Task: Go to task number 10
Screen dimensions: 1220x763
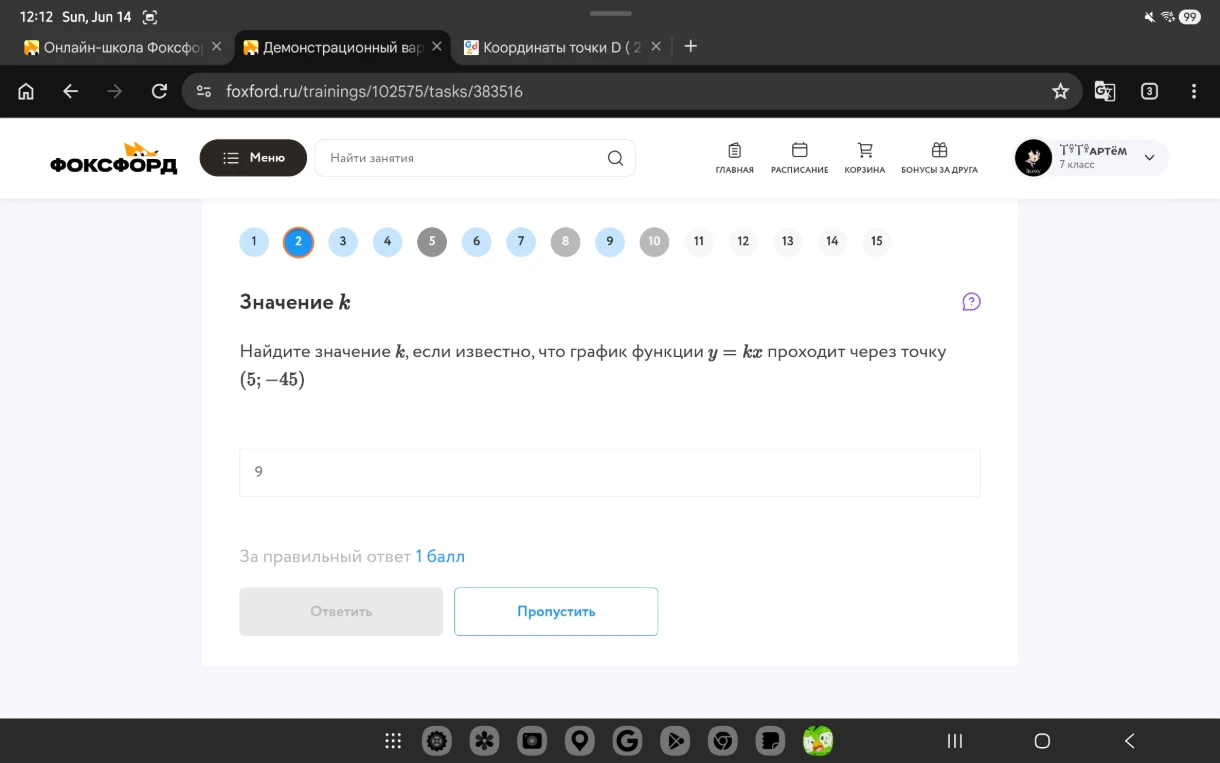Action: 654,241
